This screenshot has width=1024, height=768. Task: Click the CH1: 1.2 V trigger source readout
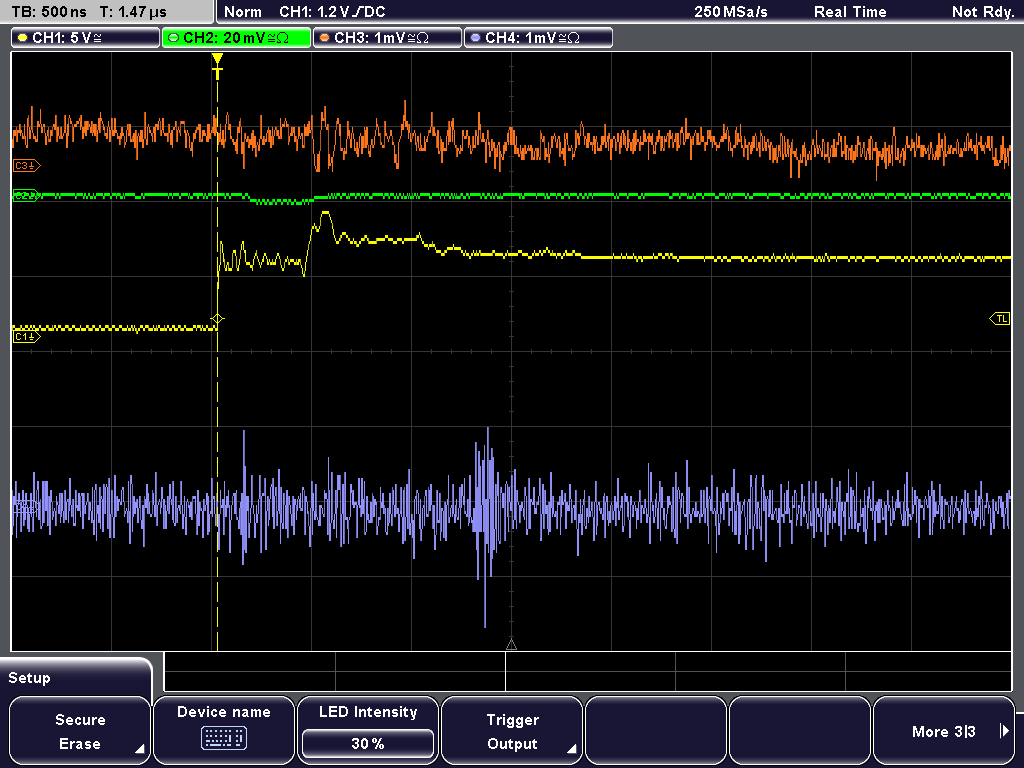click(x=332, y=12)
